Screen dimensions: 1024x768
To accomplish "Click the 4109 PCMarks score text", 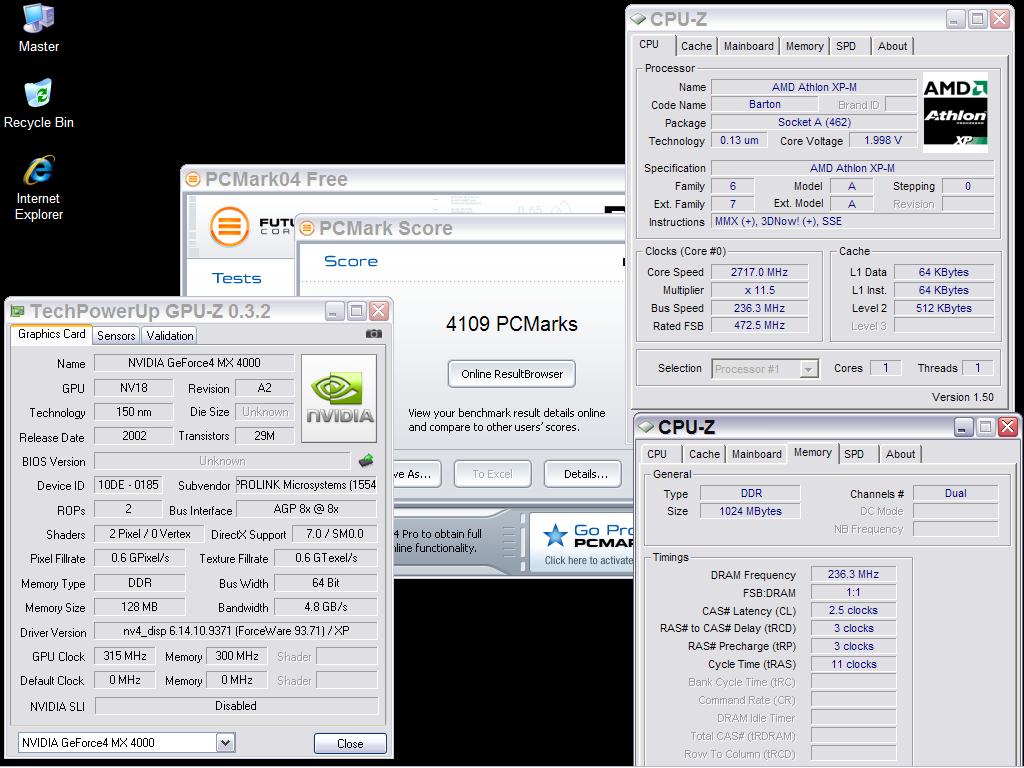I will [512, 324].
